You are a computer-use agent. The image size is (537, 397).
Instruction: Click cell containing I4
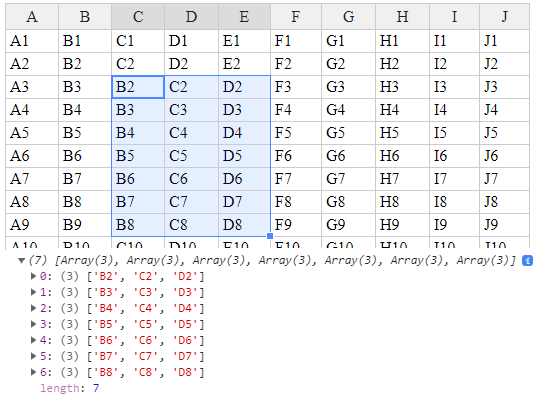[454, 110]
